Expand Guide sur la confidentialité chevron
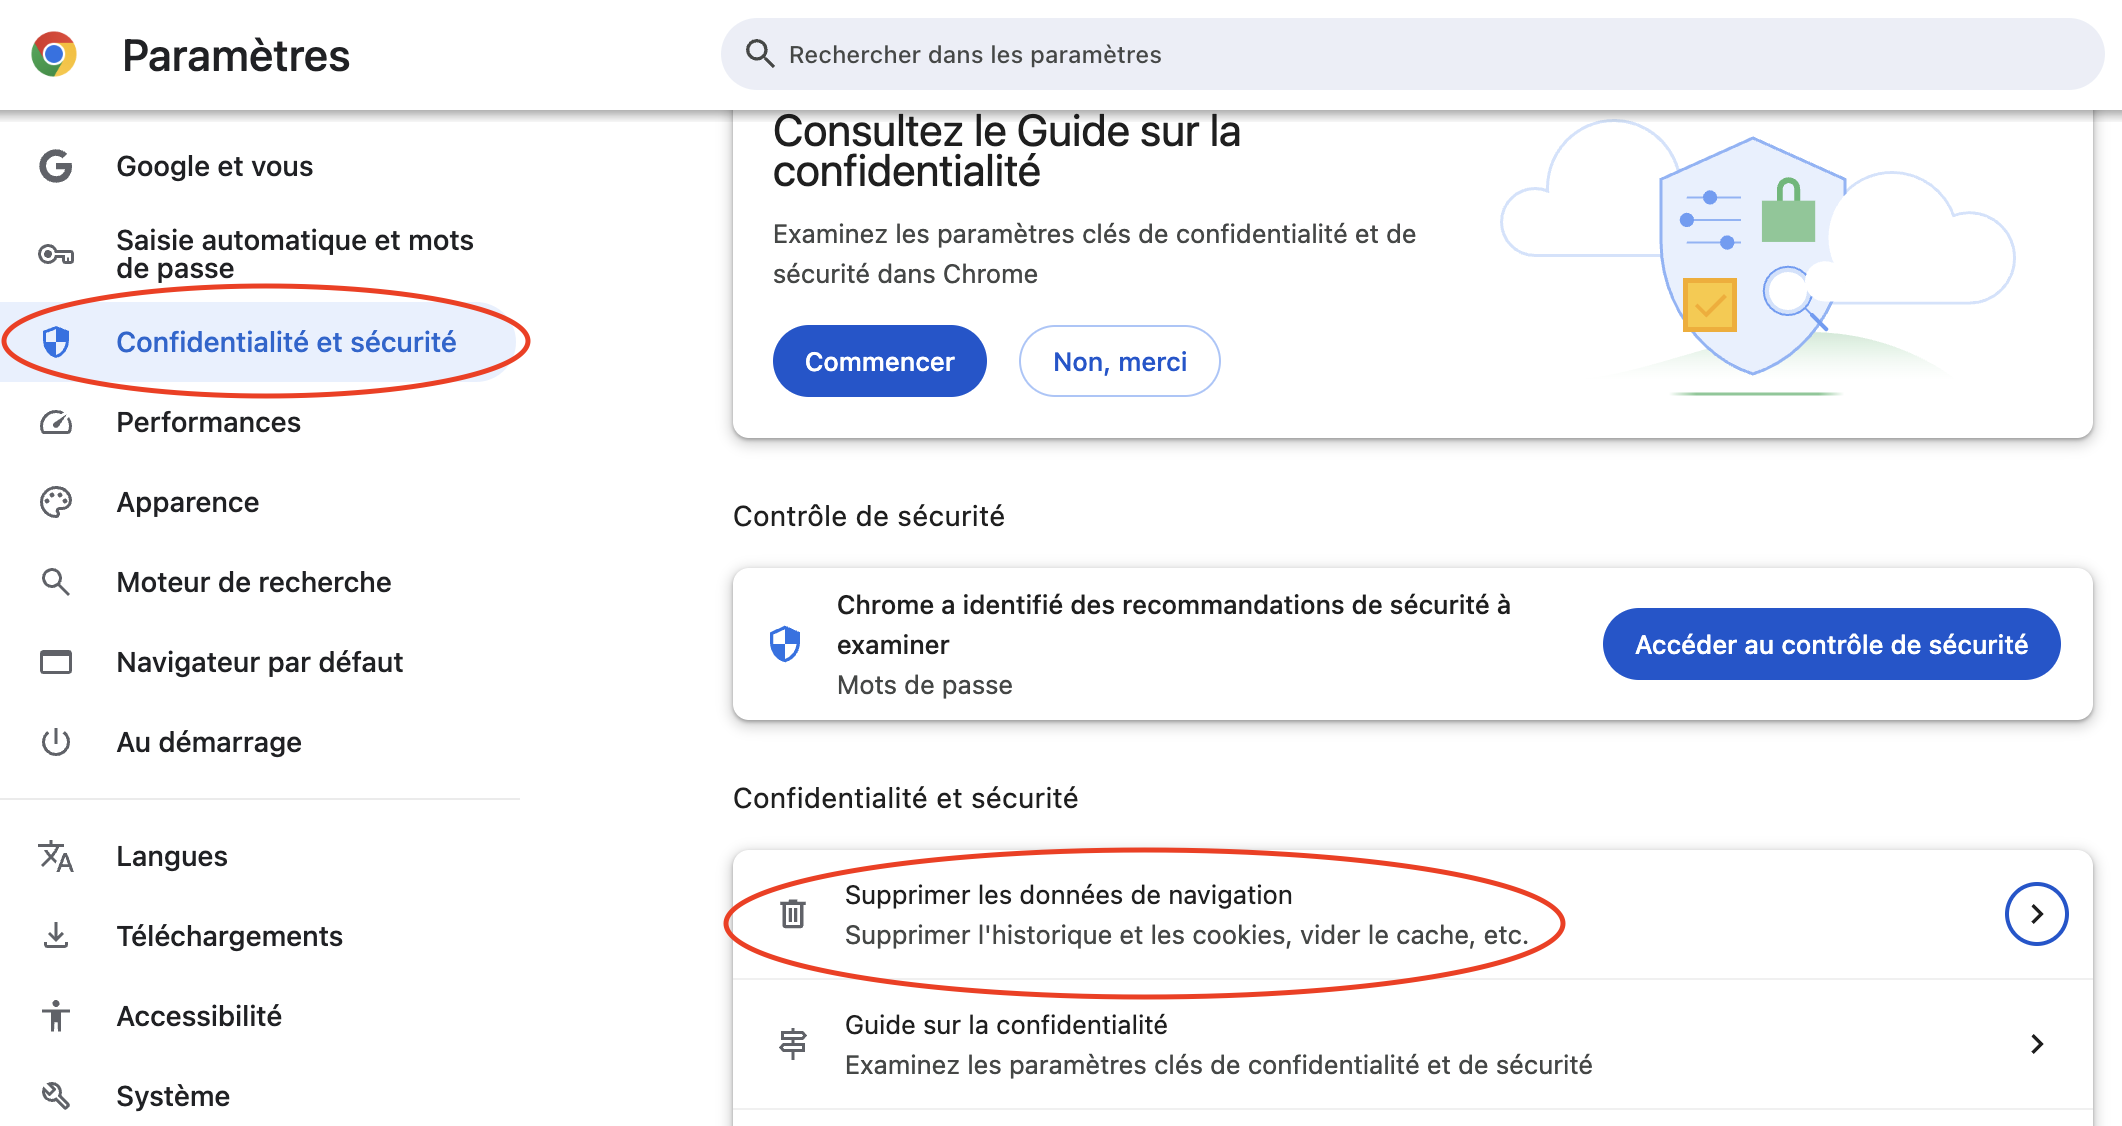The width and height of the screenshot is (2122, 1126). click(x=2037, y=1044)
